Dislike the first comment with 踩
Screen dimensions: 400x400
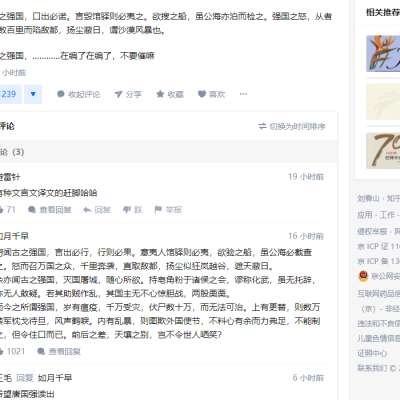pyautogui.click(x=133, y=210)
